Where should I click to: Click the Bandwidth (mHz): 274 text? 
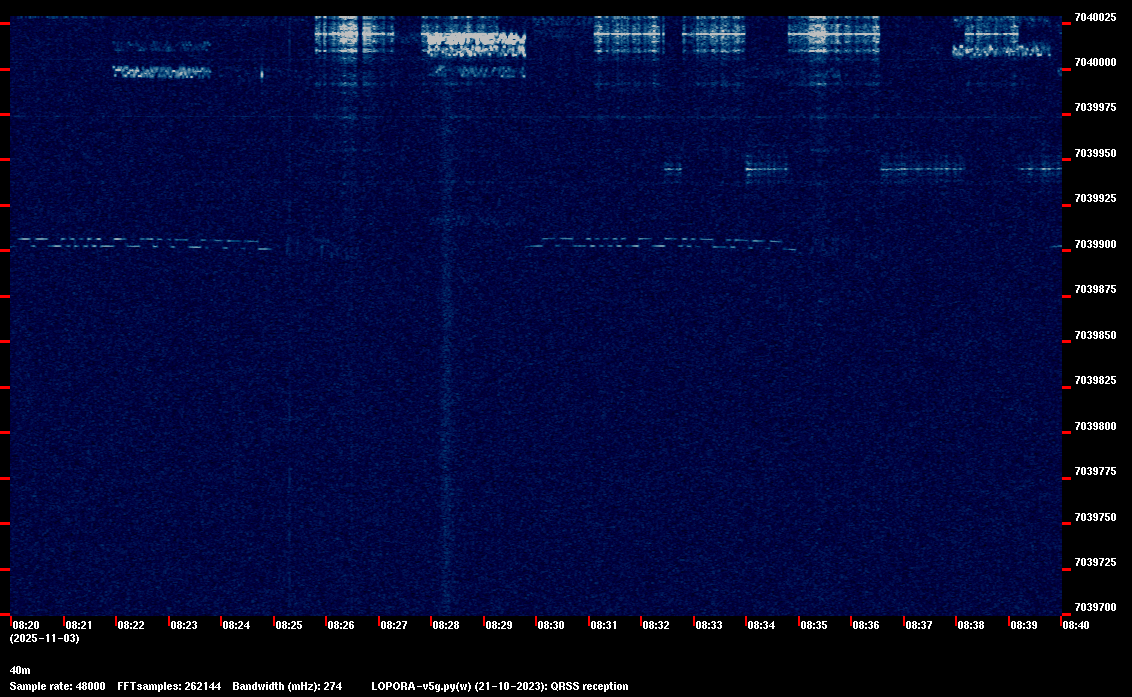coord(287,687)
